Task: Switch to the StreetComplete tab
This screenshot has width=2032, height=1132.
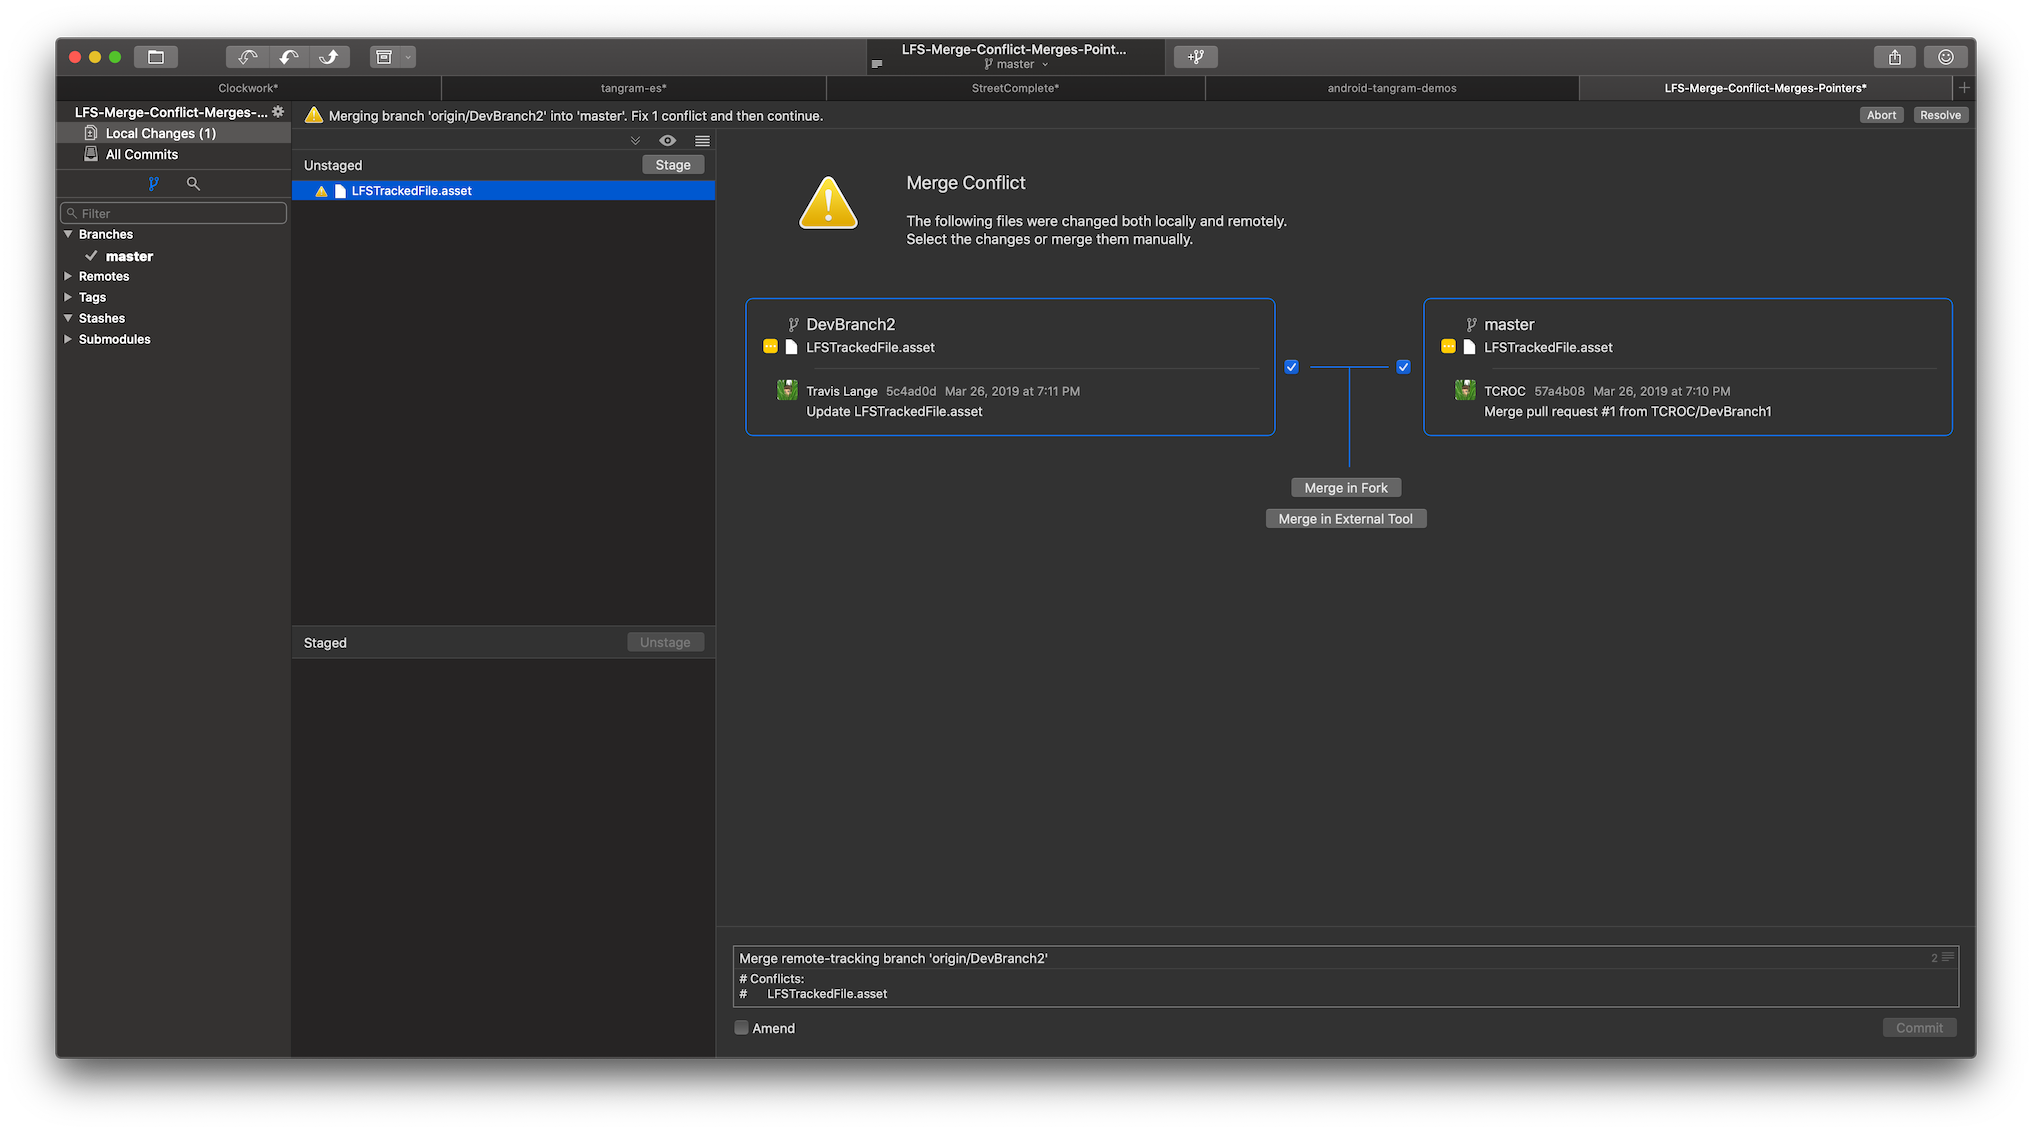Action: coord(1015,88)
